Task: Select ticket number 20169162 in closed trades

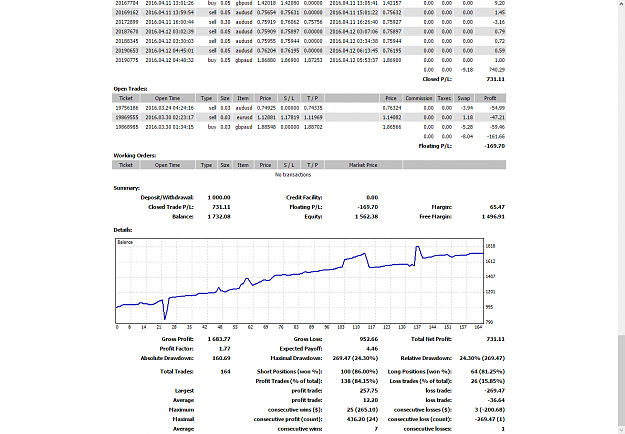Action: pyautogui.click(x=127, y=12)
